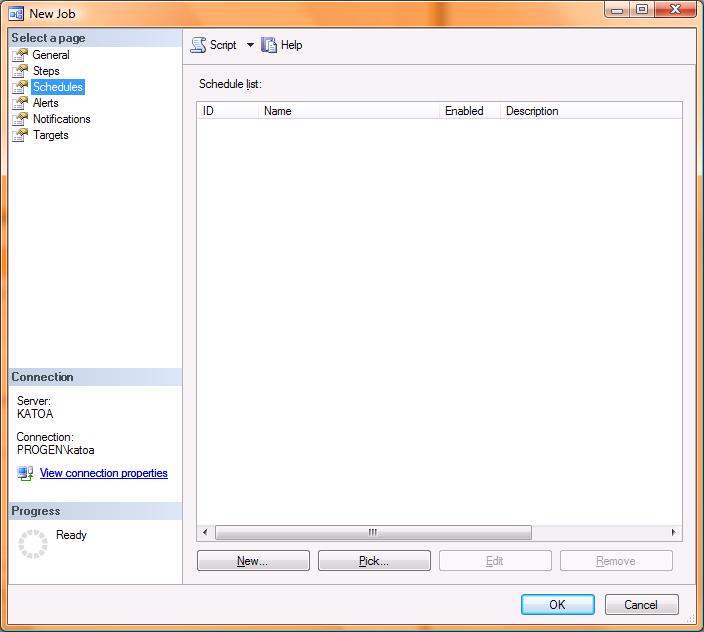Click the New Job window title icon
This screenshot has width=704, height=632.
[16, 14]
